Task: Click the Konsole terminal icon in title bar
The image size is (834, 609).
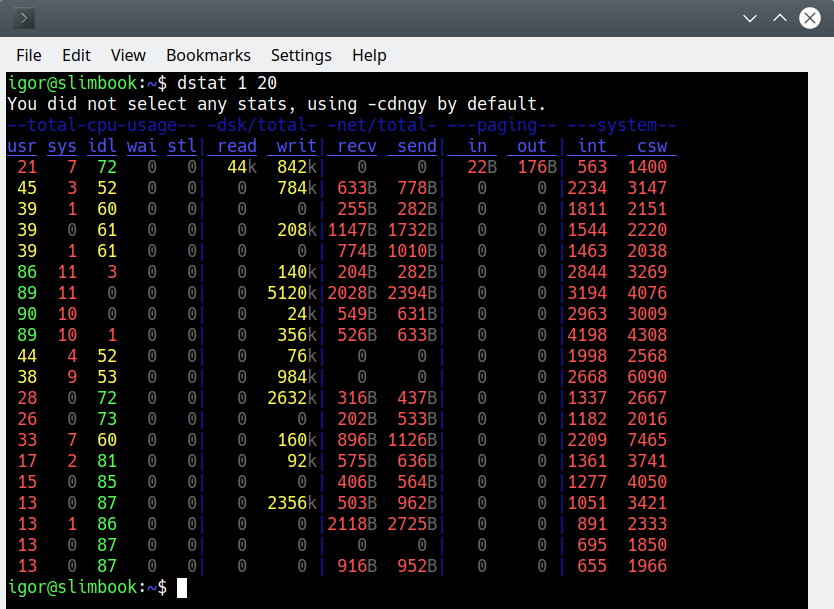Action: coord(23,18)
